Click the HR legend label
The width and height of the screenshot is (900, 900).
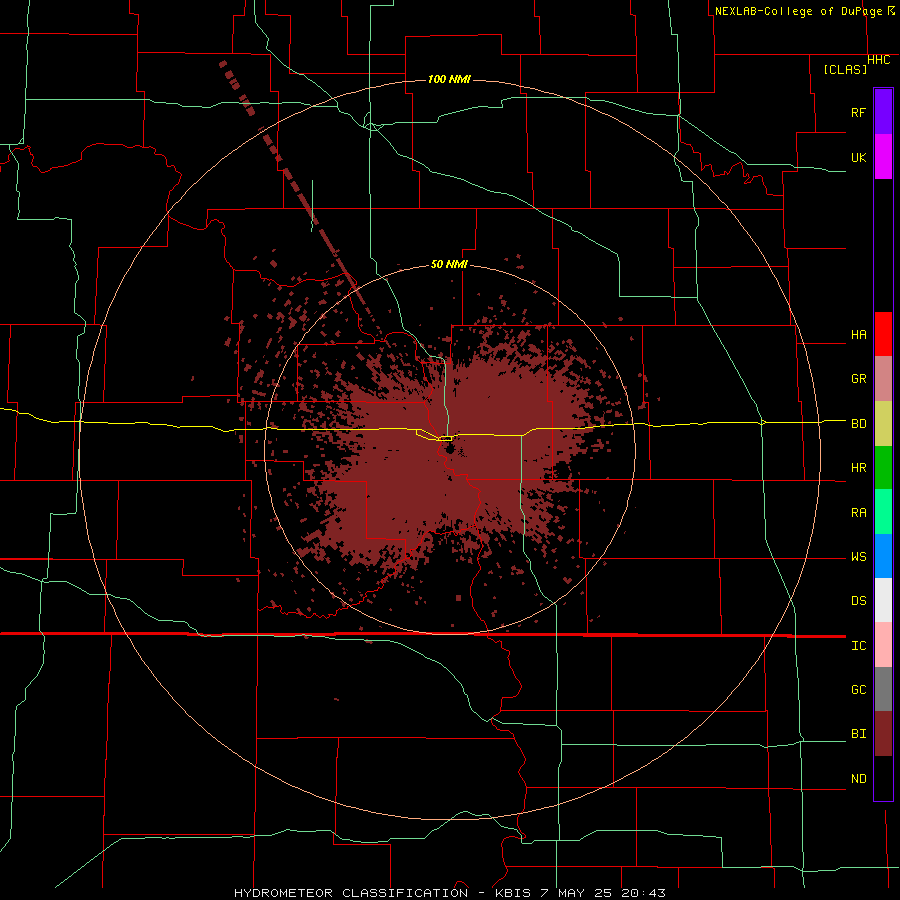point(858,468)
